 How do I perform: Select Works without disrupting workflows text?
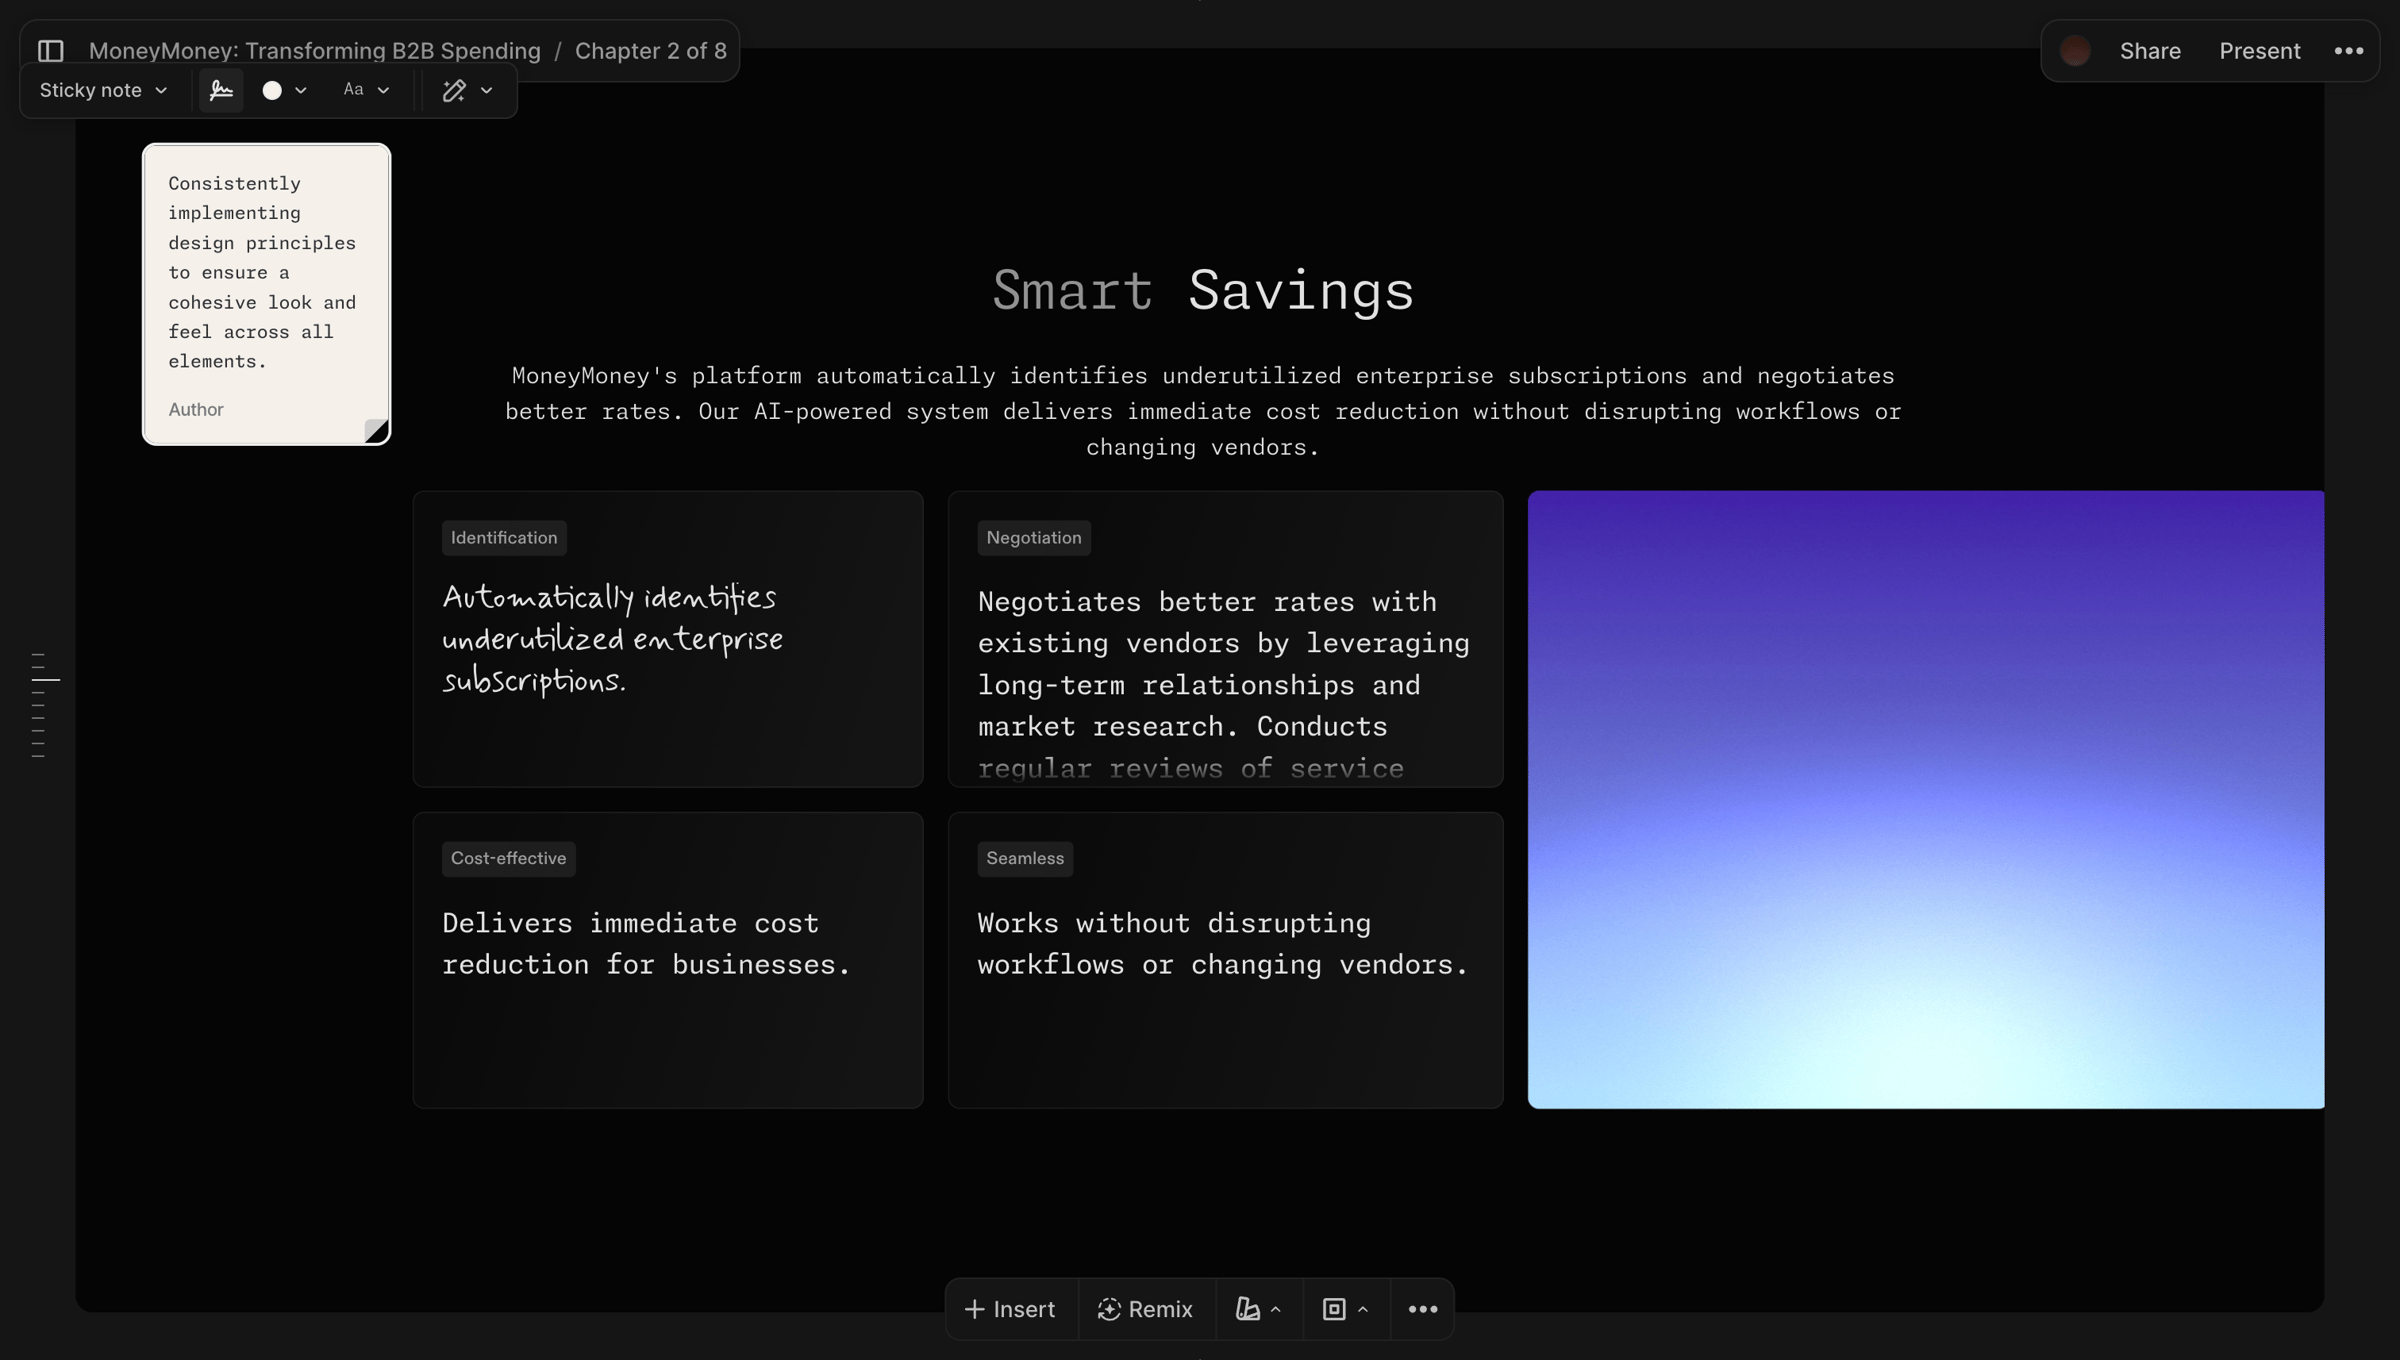(x=1223, y=944)
